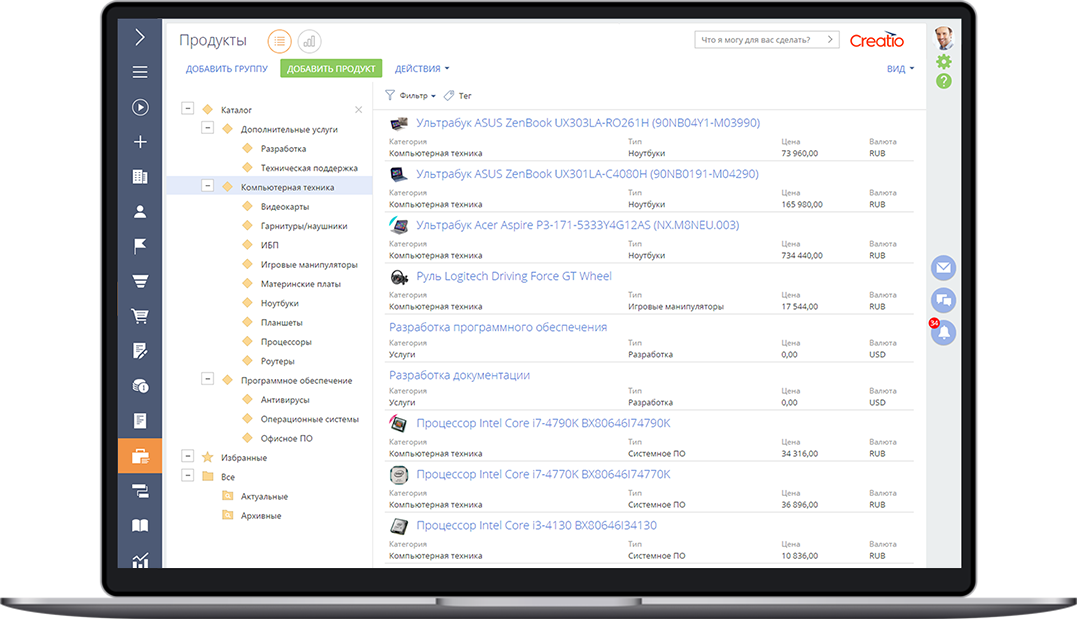Screen dimensions: 1077x619
Task: Open Activities flag icon in sidebar
Action: pyautogui.click(x=140, y=246)
